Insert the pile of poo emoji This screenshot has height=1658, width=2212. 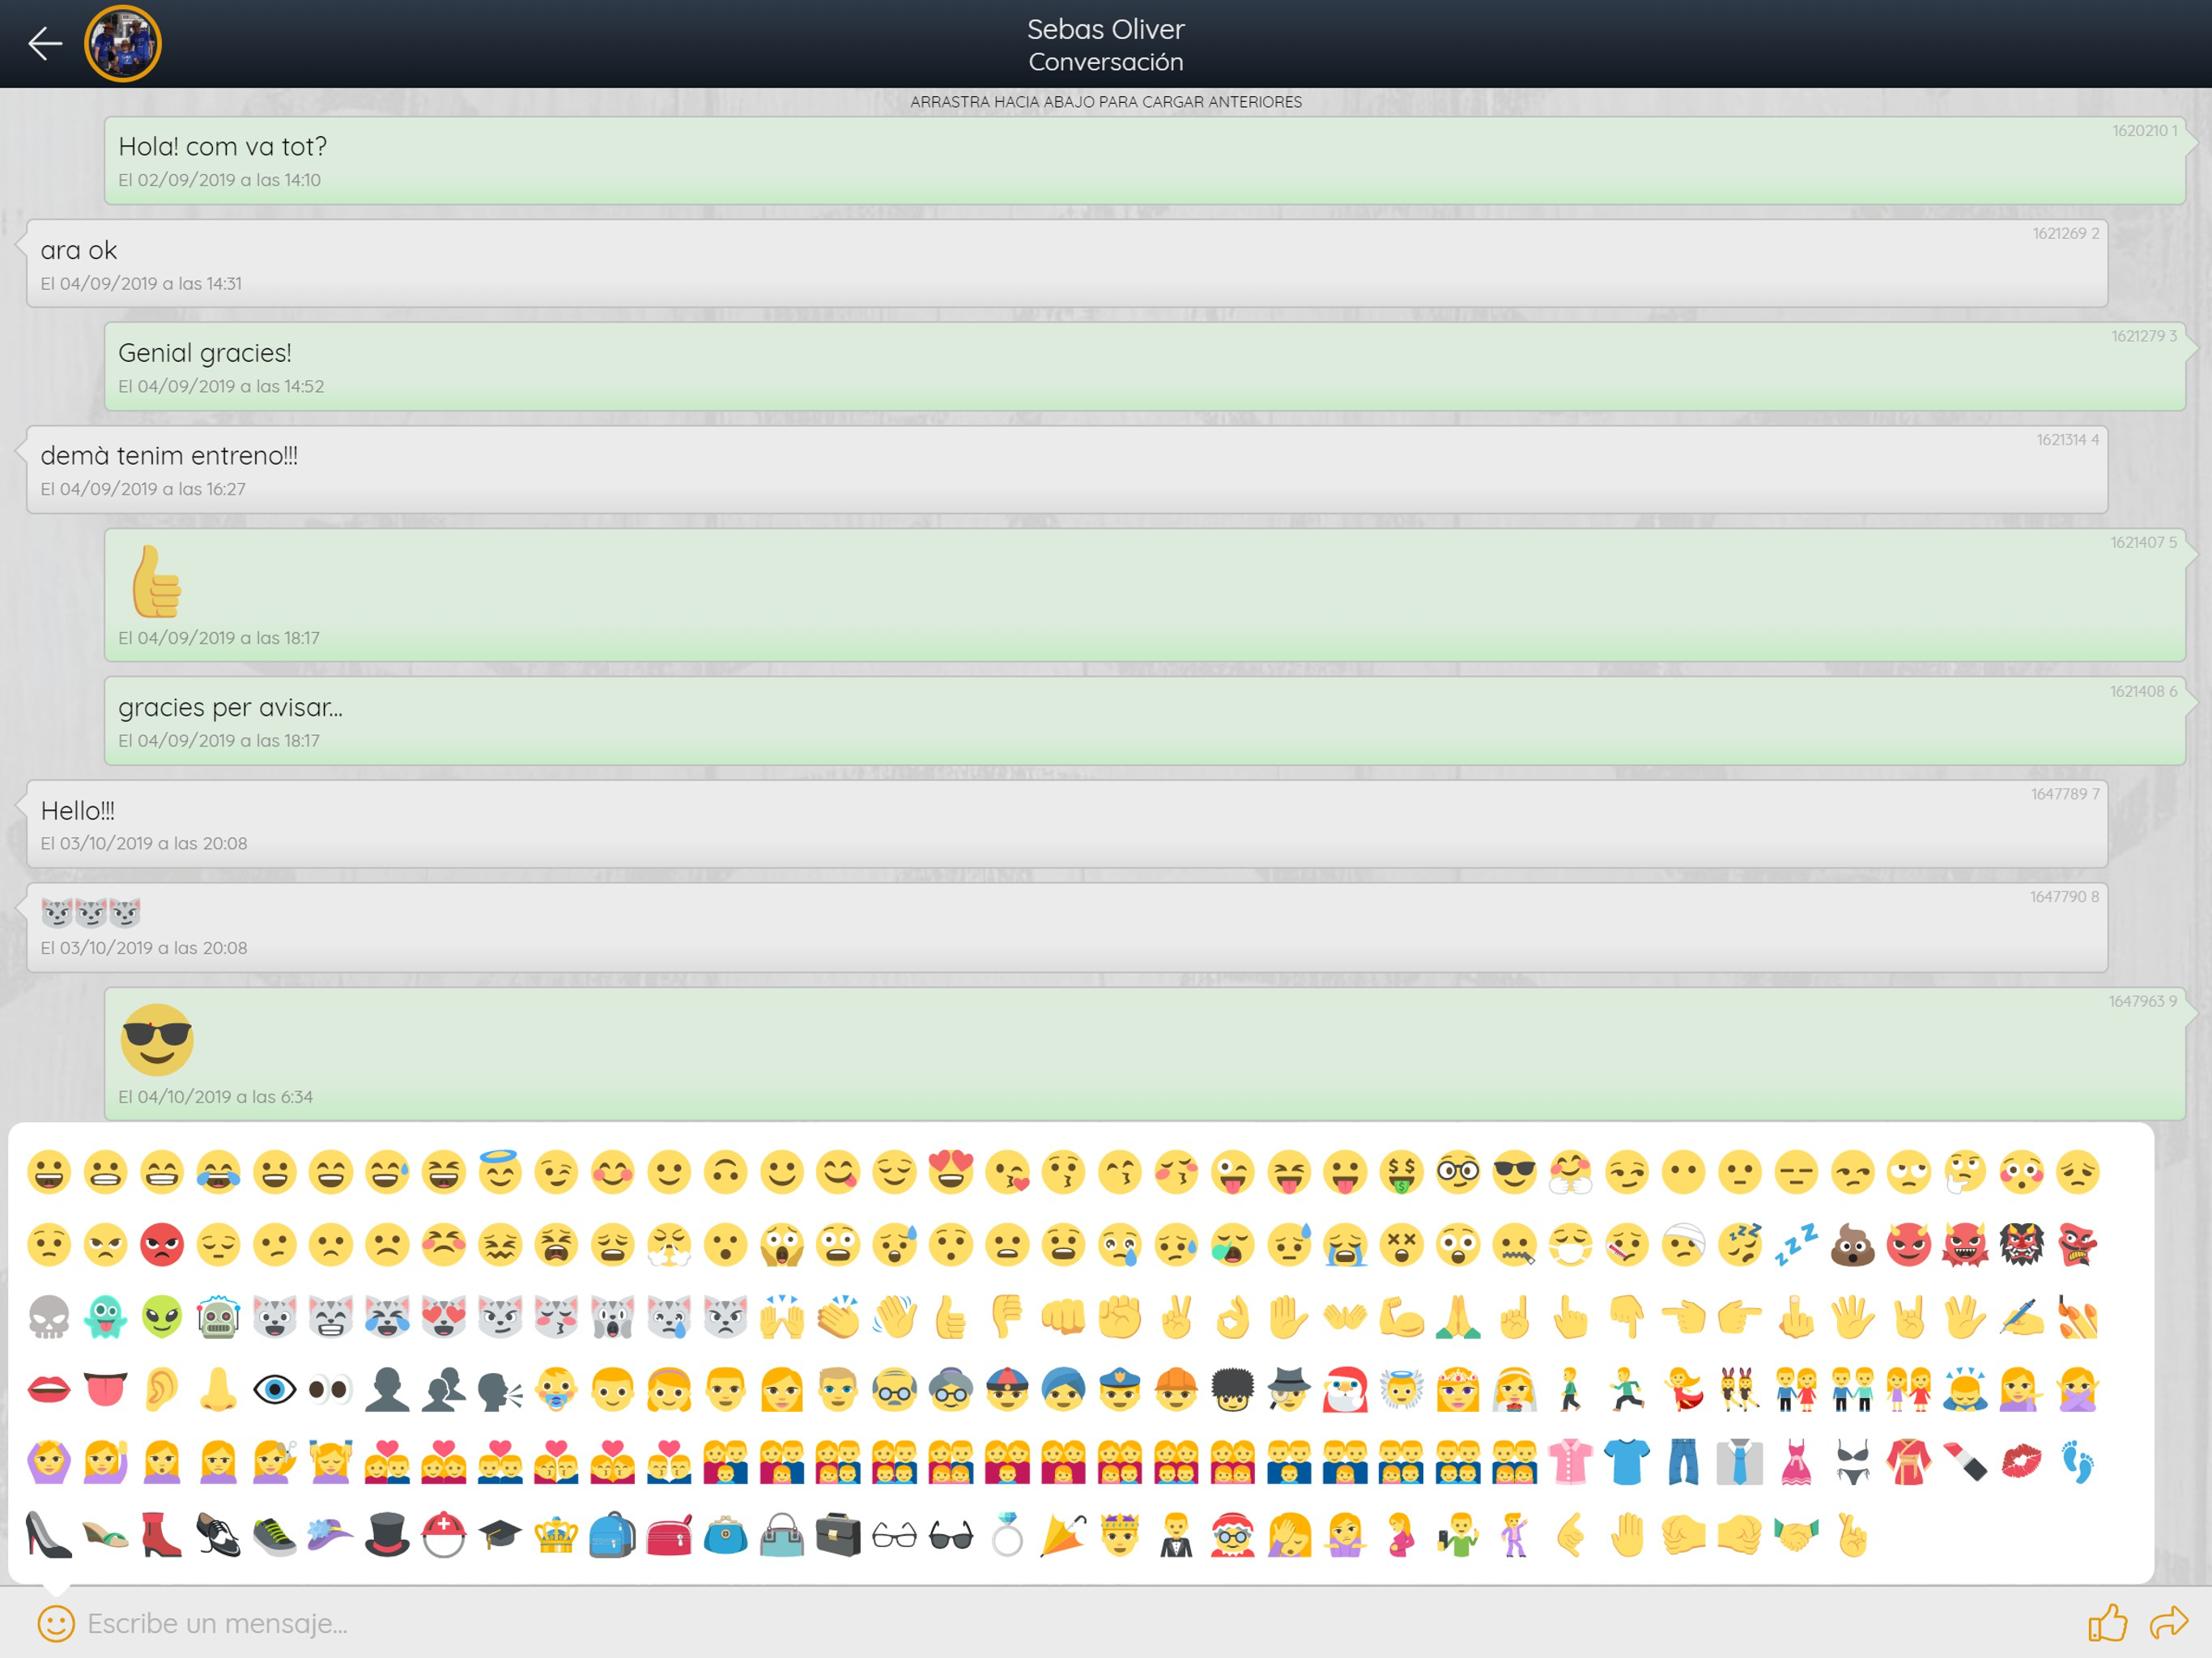click(1852, 1245)
